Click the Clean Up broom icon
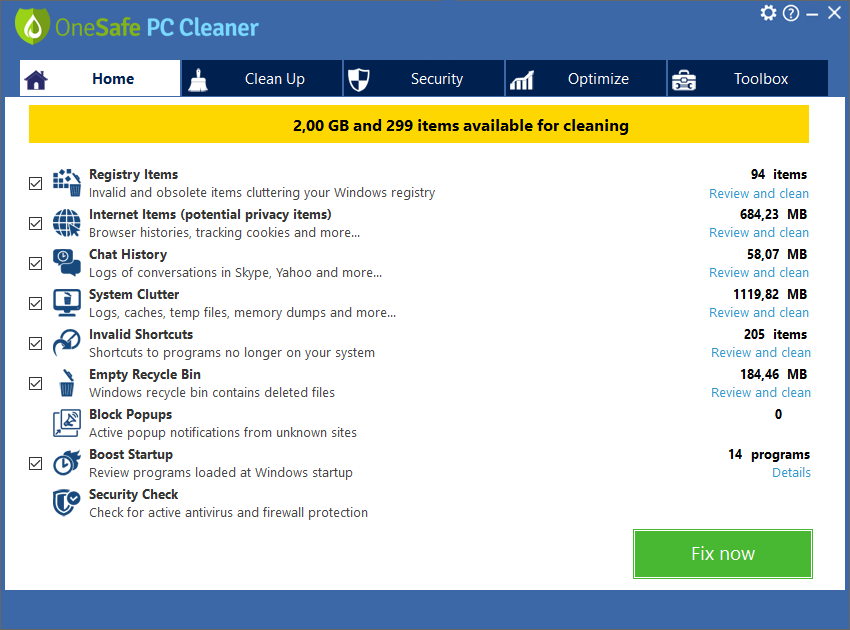The height and width of the screenshot is (630, 850). (198, 80)
